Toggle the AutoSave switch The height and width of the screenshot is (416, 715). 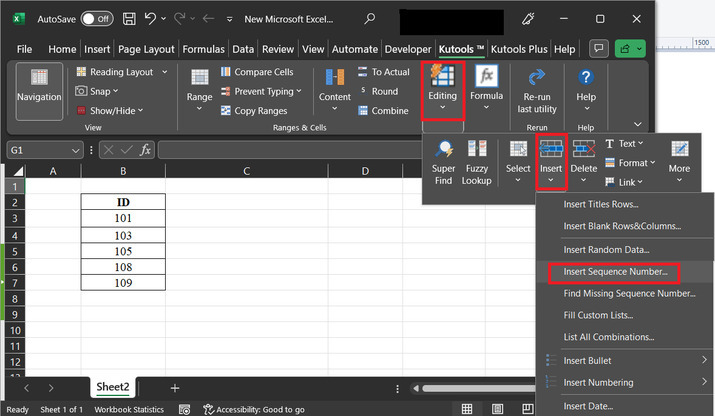coord(97,19)
